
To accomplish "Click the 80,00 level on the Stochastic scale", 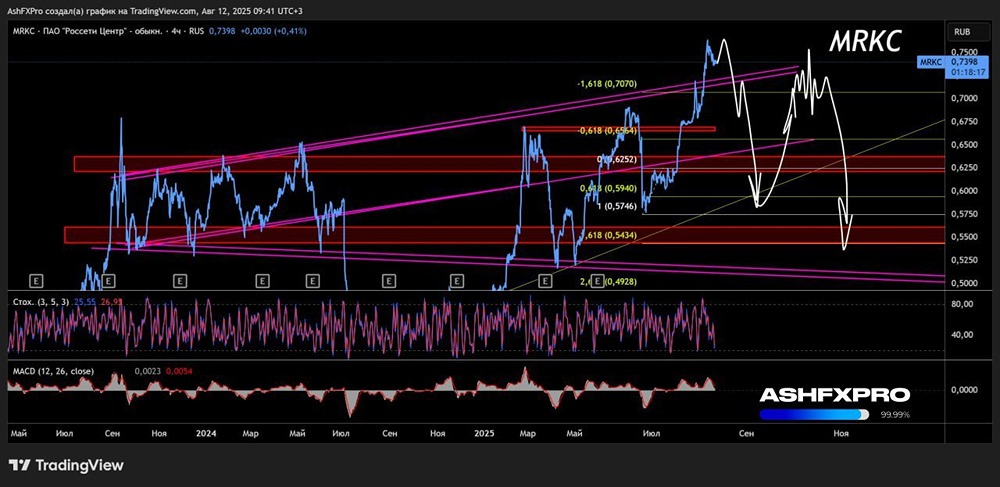I will (x=962, y=305).
